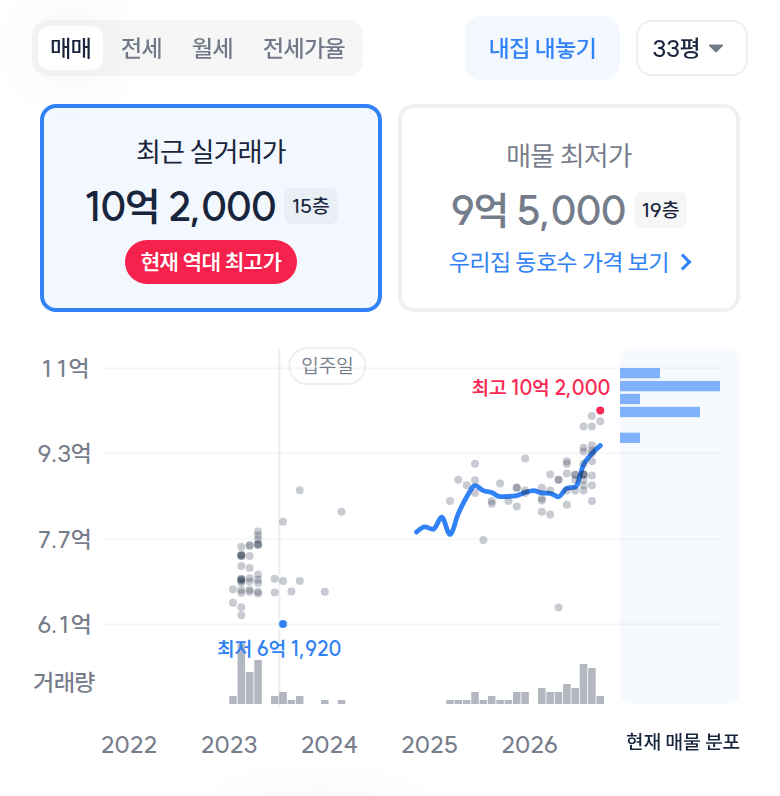This screenshot has width=780, height=796.
Task: Switch to the 전세 tab
Action: (x=141, y=48)
